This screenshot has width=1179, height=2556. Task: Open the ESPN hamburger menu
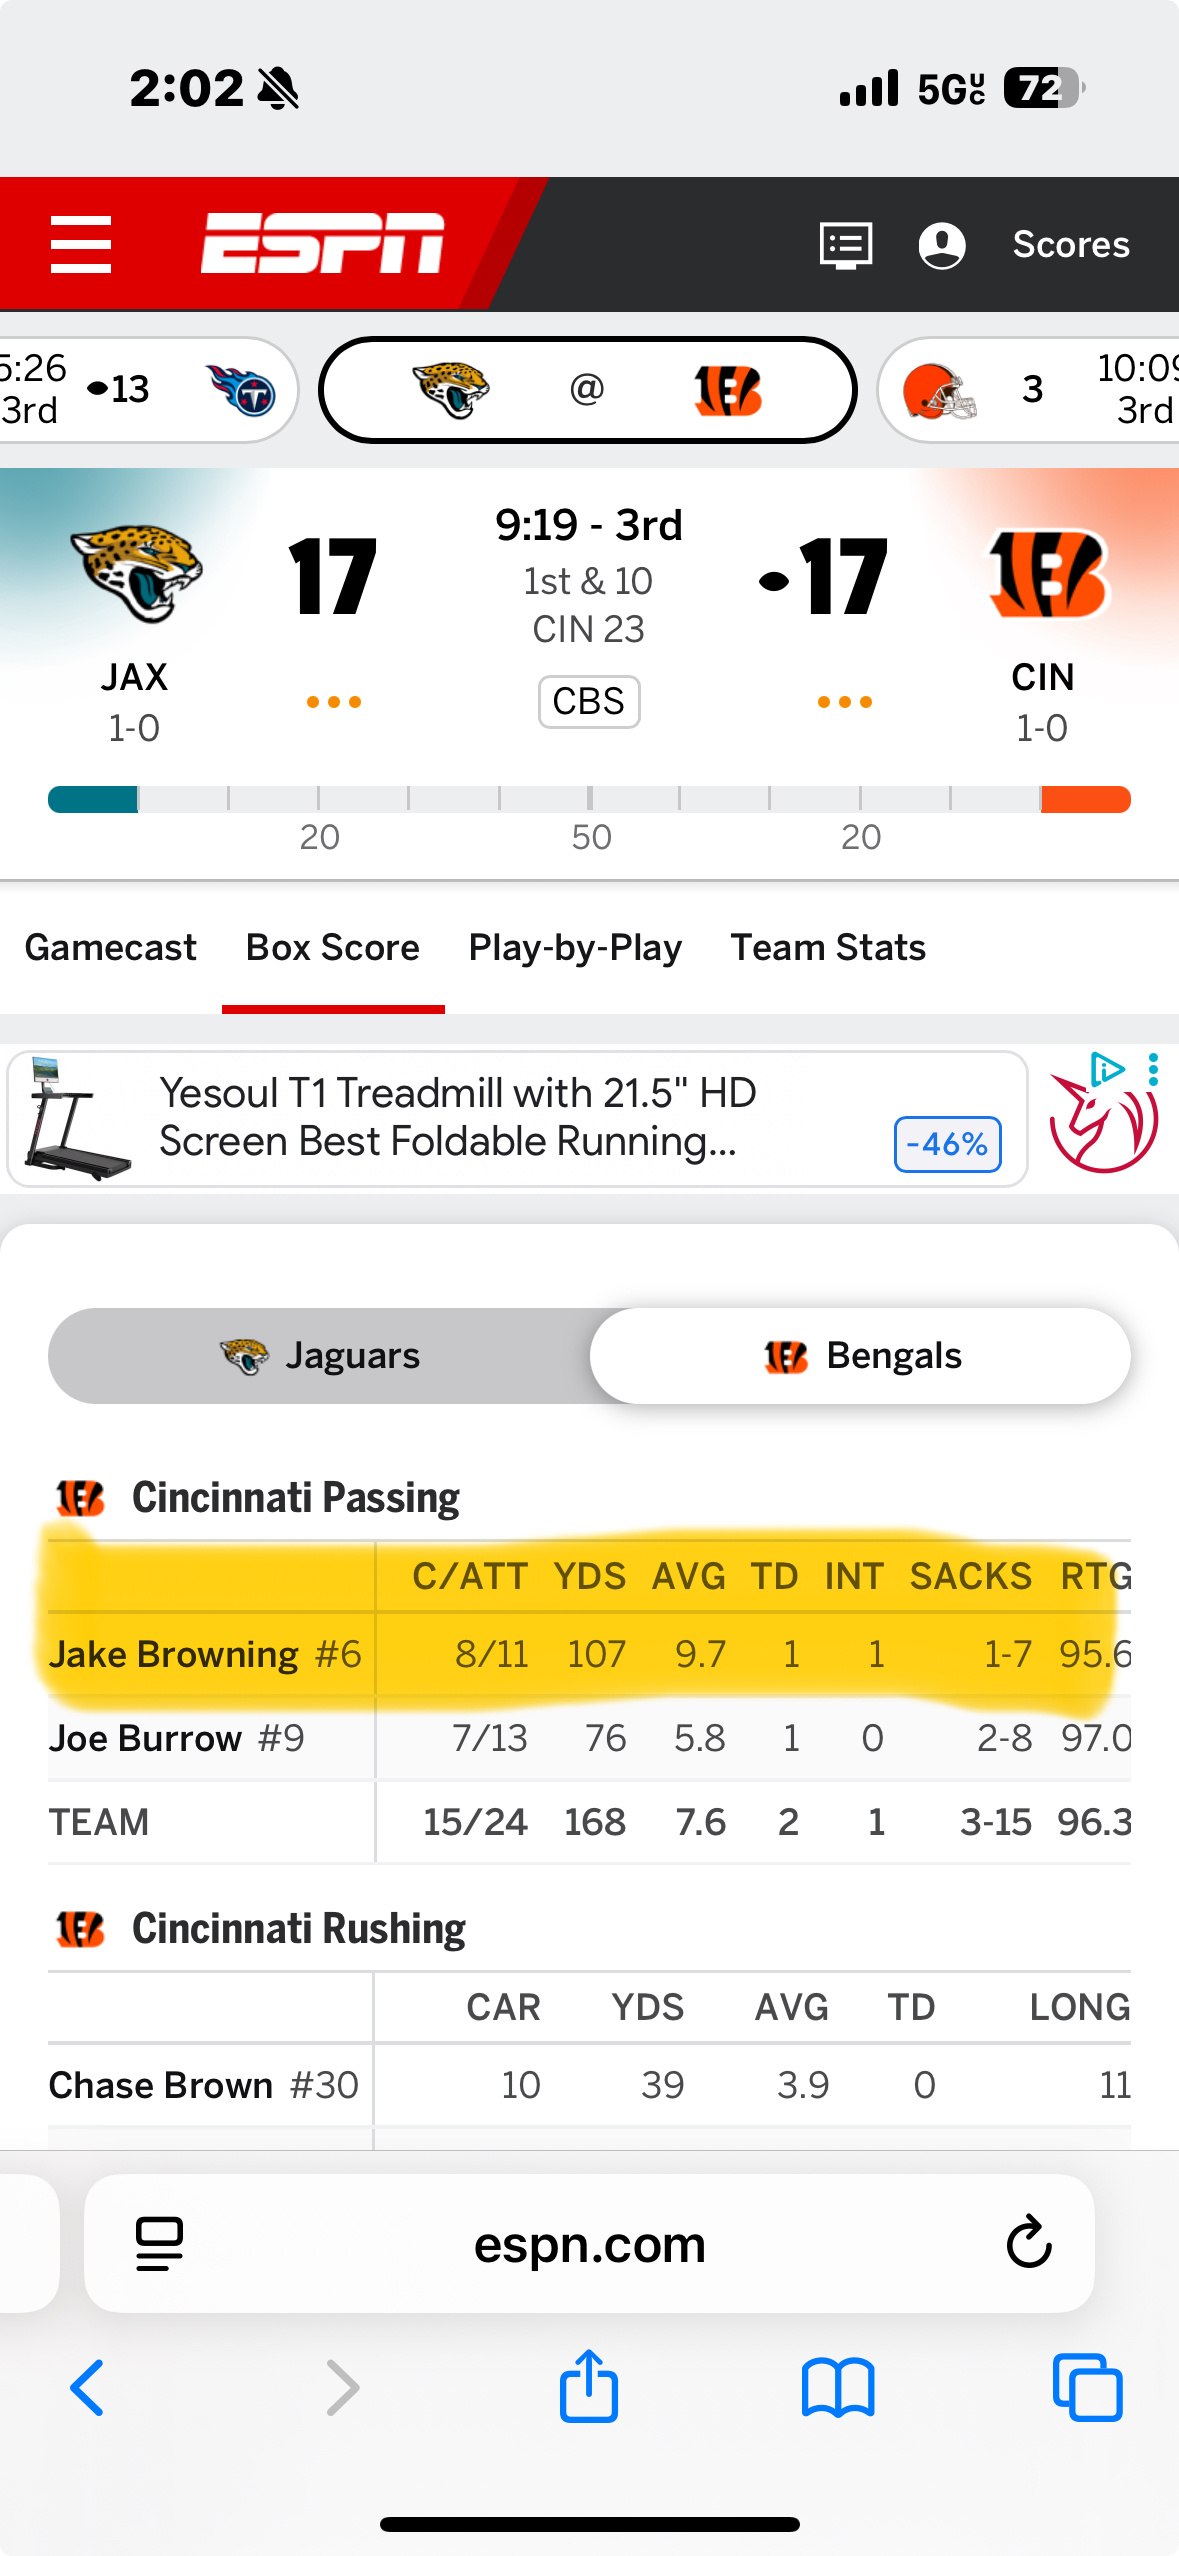[x=81, y=244]
